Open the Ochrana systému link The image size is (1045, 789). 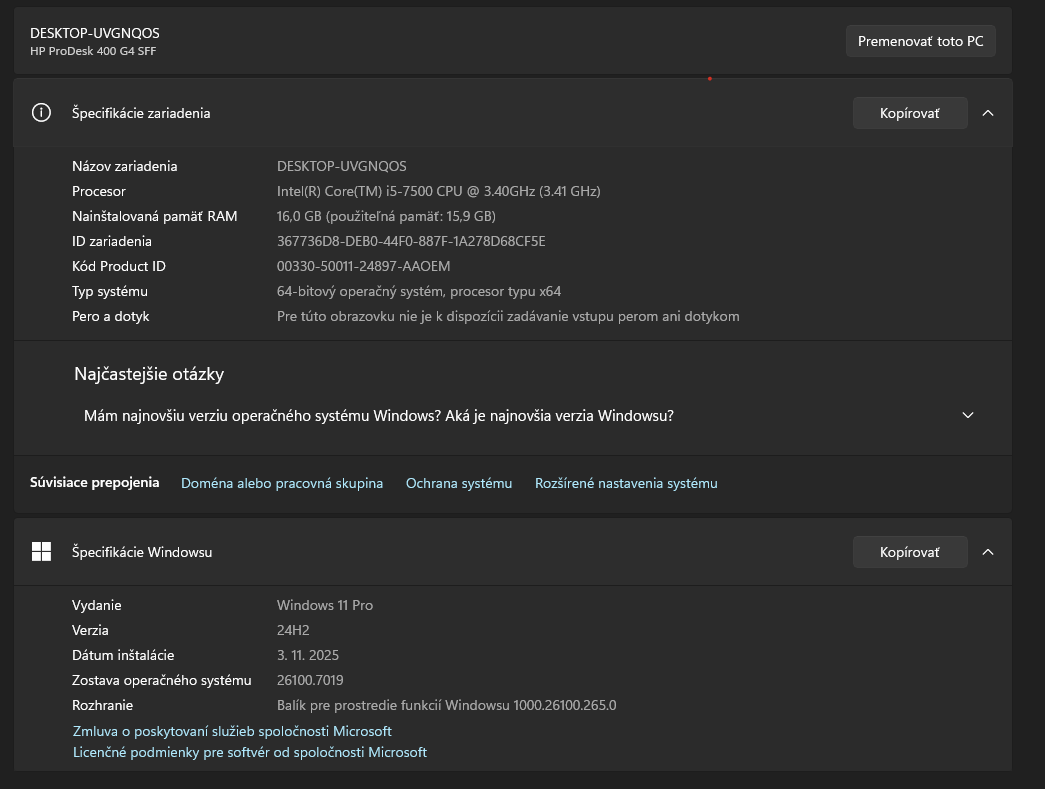(459, 483)
